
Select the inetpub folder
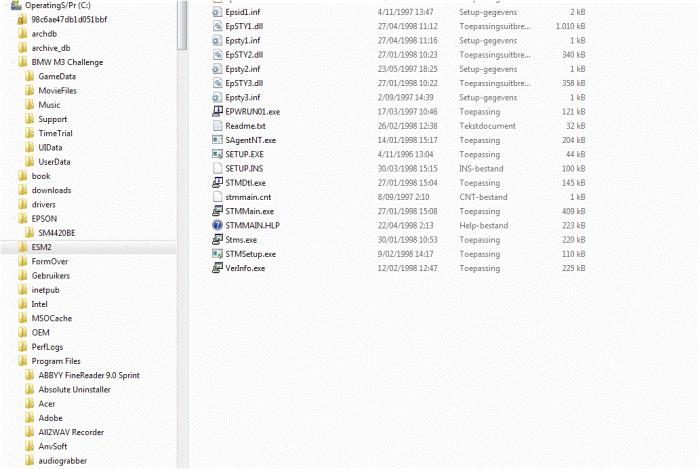pos(46,290)
